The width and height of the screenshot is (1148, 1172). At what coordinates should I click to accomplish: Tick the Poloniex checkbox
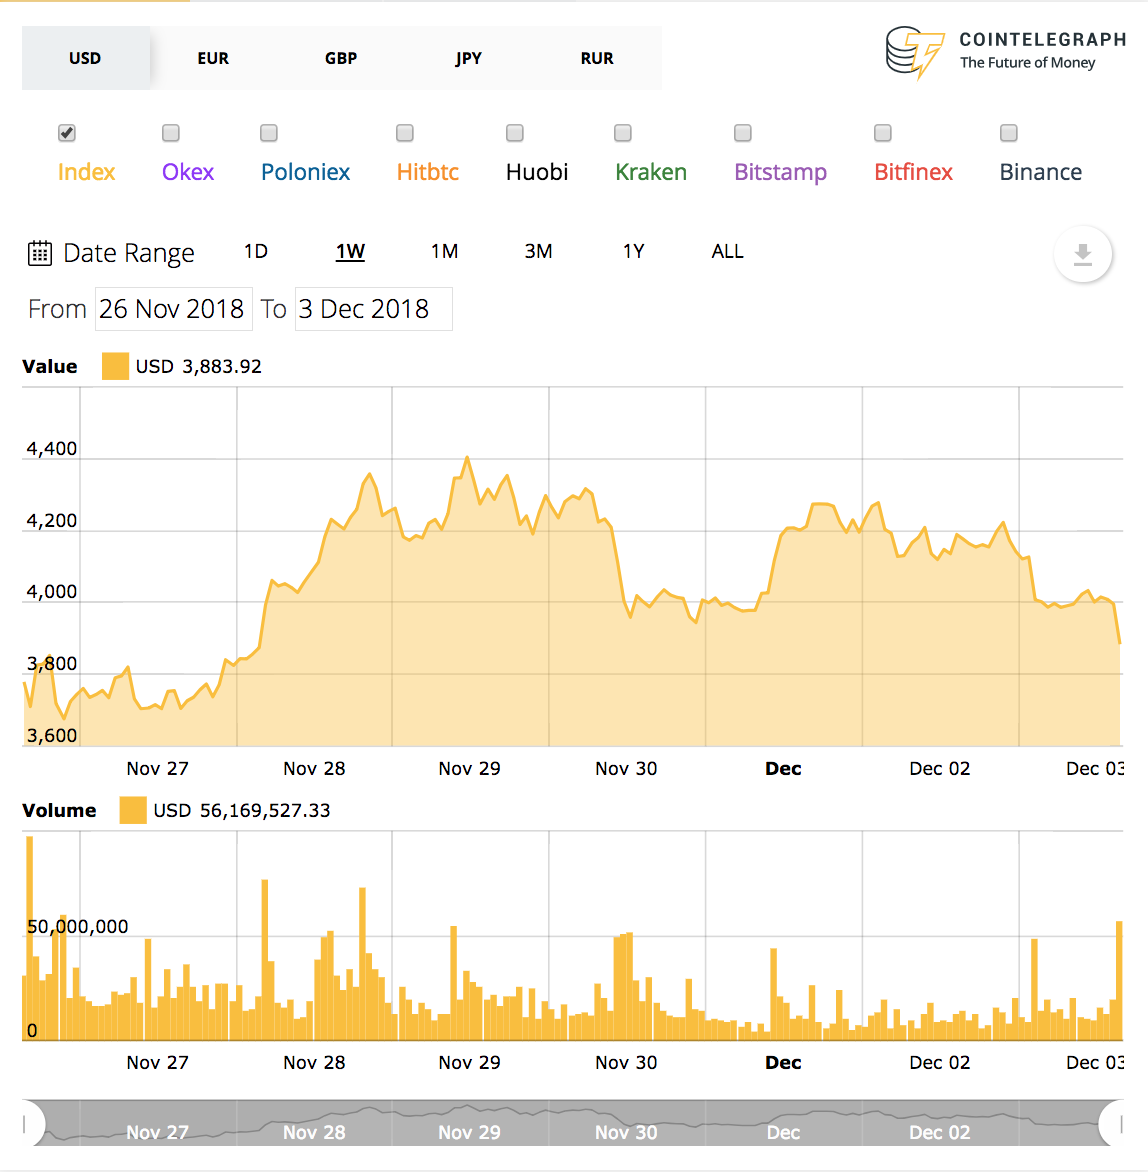269,133
